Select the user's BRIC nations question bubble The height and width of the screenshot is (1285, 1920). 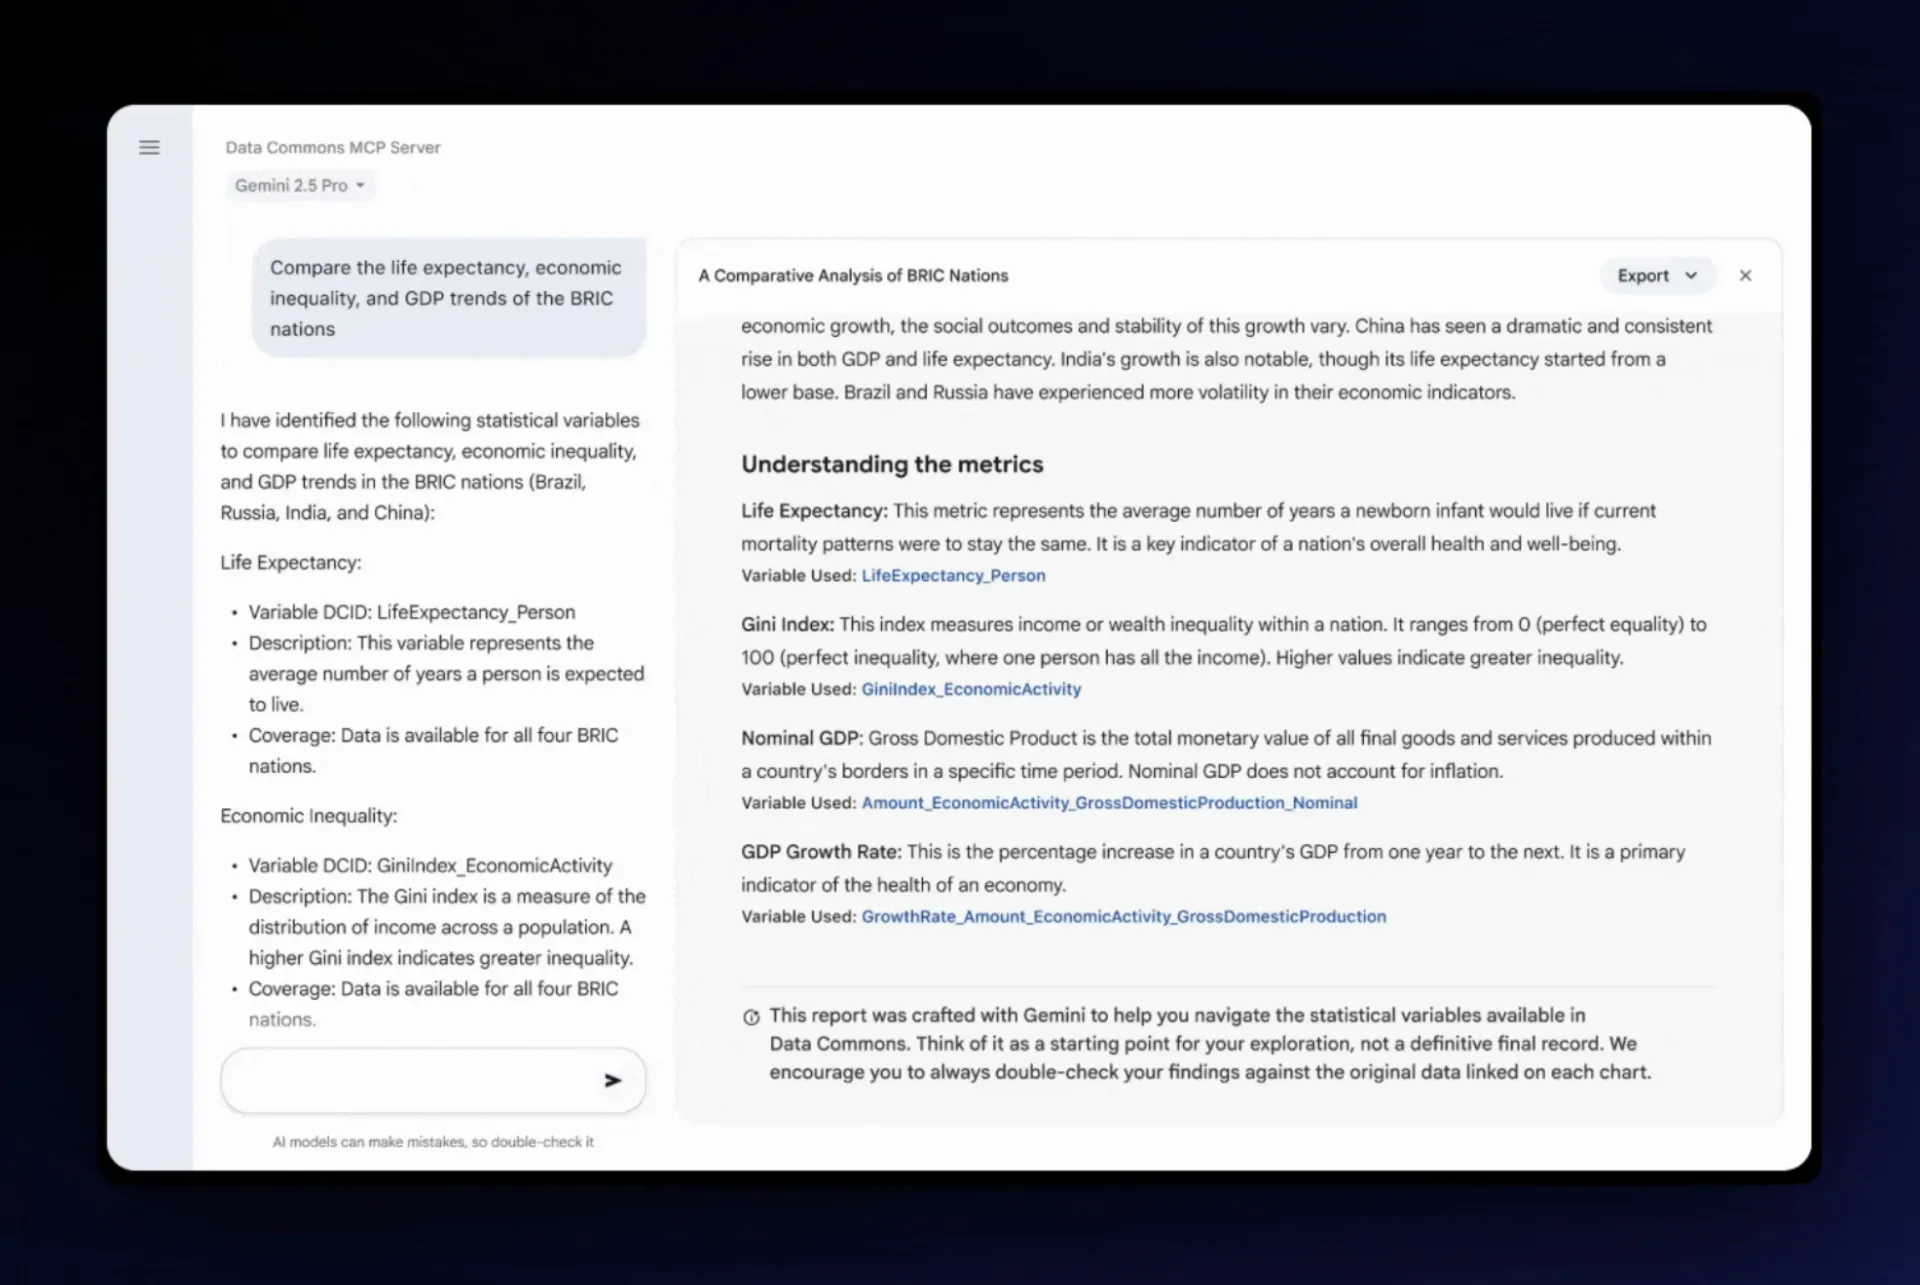(x=447, y=297)
